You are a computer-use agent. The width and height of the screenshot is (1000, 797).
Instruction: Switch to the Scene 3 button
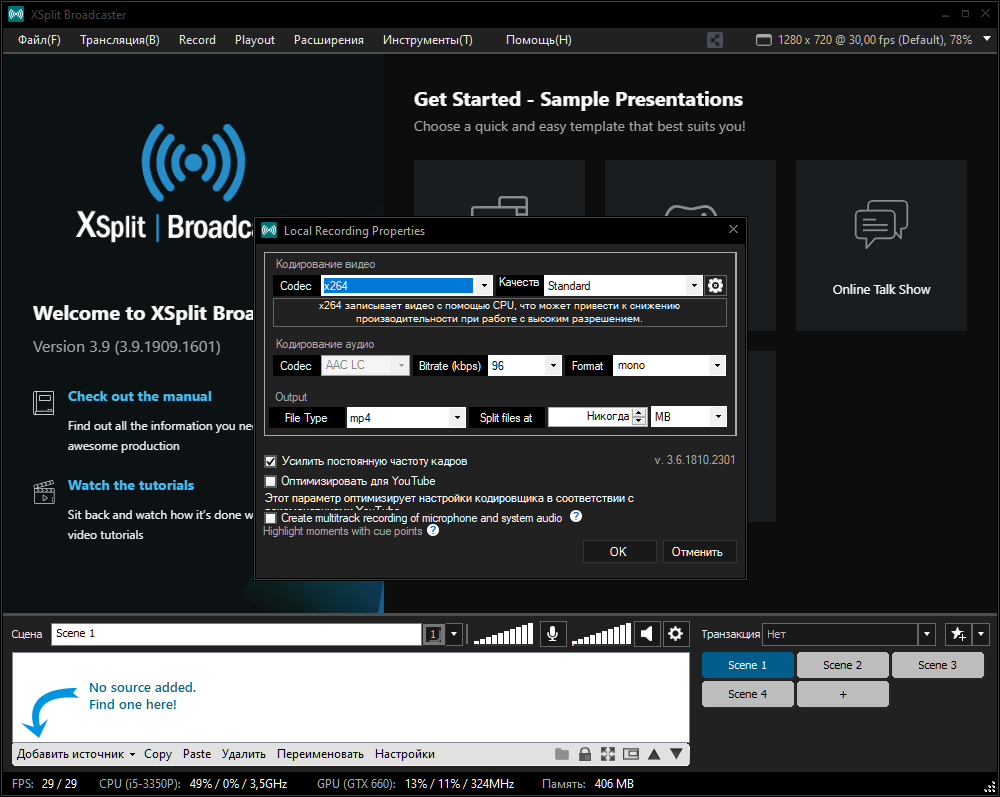coord(937,665)
